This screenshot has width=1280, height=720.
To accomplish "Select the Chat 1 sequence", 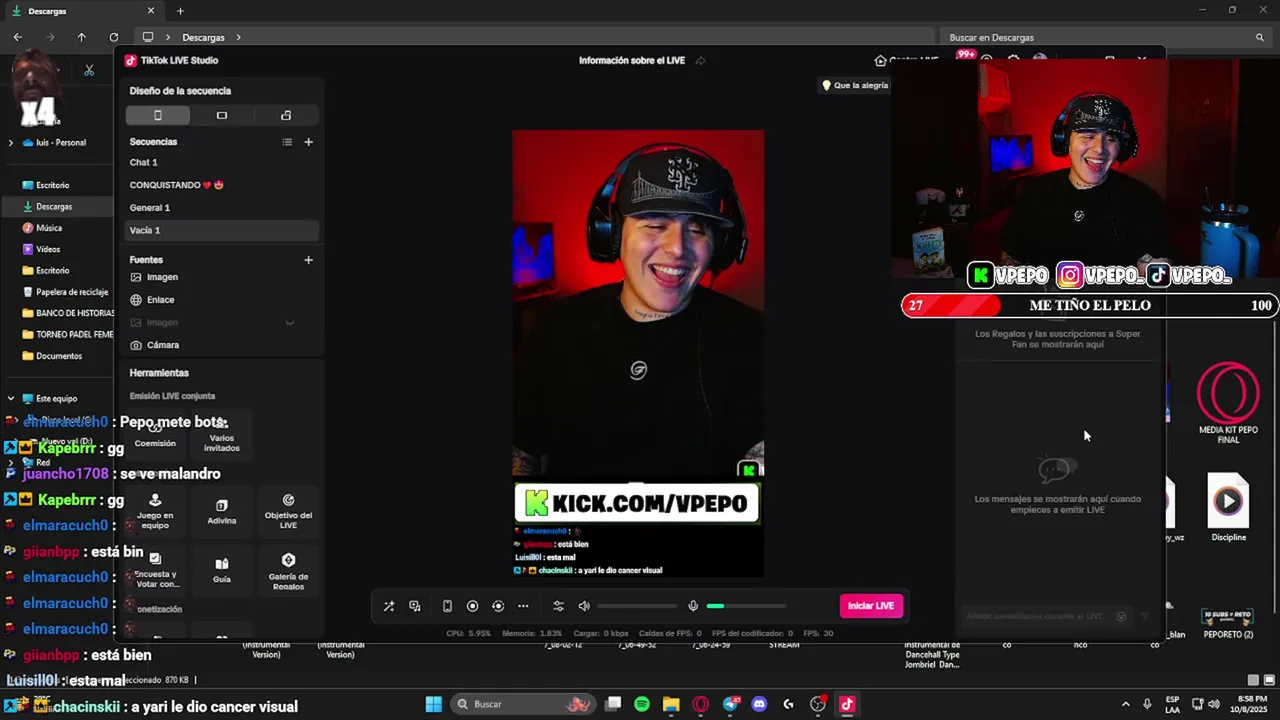I will click(x=222, y=162).
